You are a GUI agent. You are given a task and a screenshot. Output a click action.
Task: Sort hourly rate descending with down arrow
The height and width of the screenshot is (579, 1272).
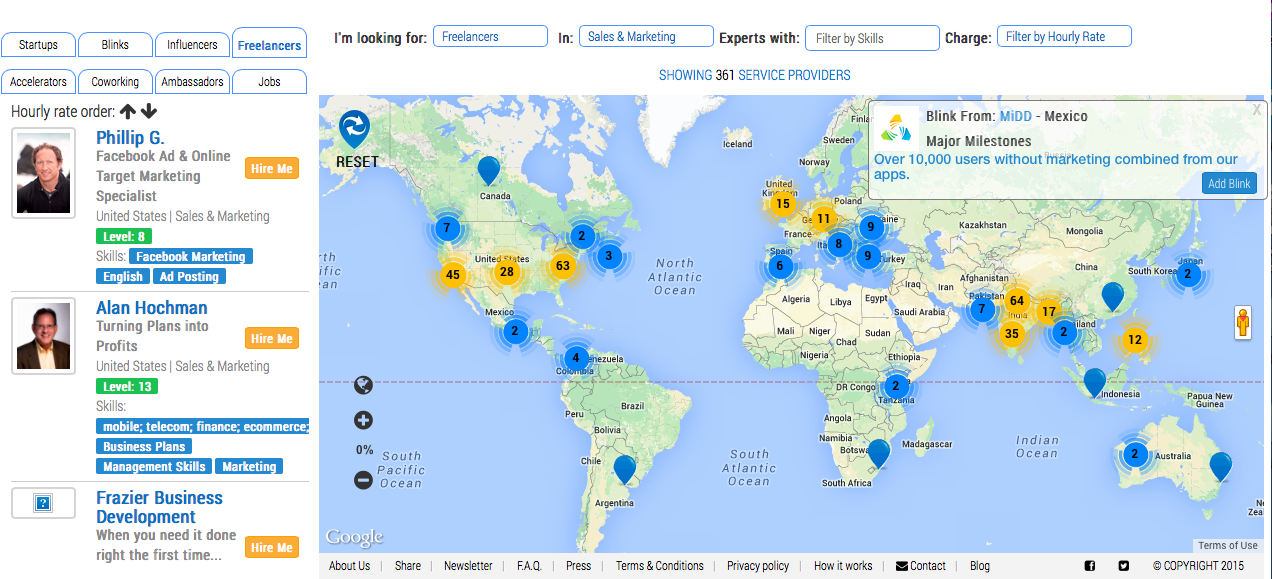coord(148,112)
